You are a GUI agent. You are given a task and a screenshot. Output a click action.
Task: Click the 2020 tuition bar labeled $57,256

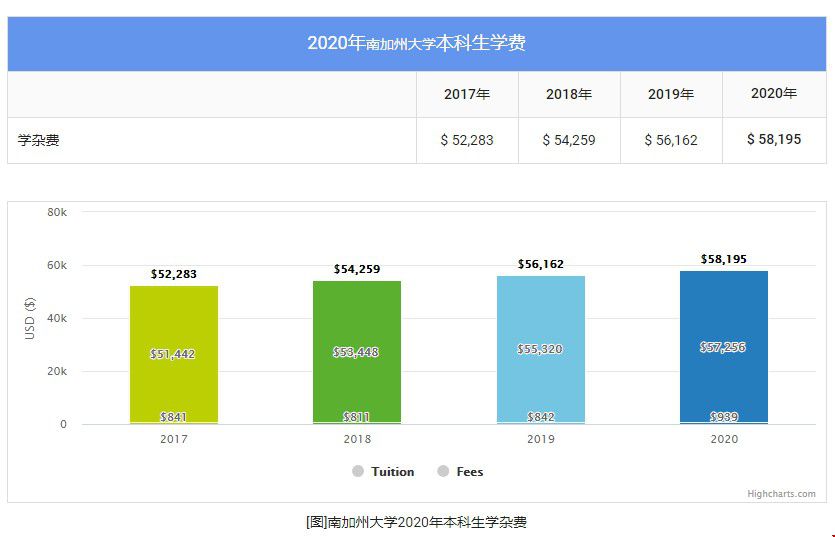point(724,347)
